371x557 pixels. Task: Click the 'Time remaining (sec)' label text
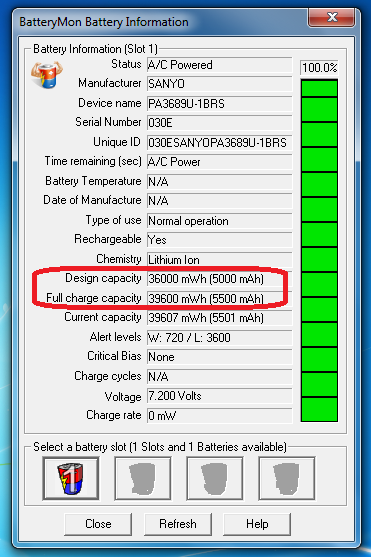tap(93, 161)
